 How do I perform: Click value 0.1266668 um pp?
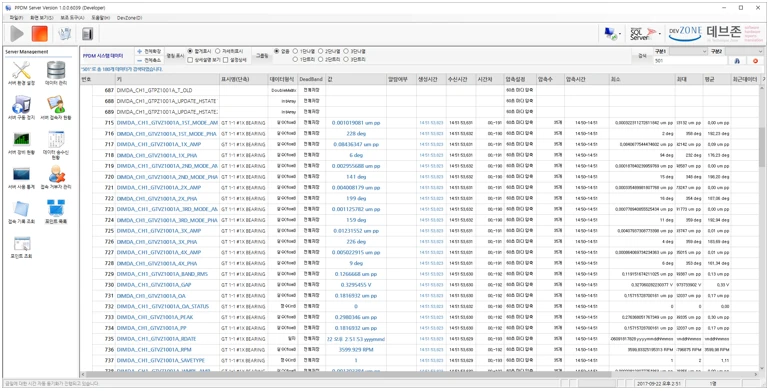tap(356, 274)
